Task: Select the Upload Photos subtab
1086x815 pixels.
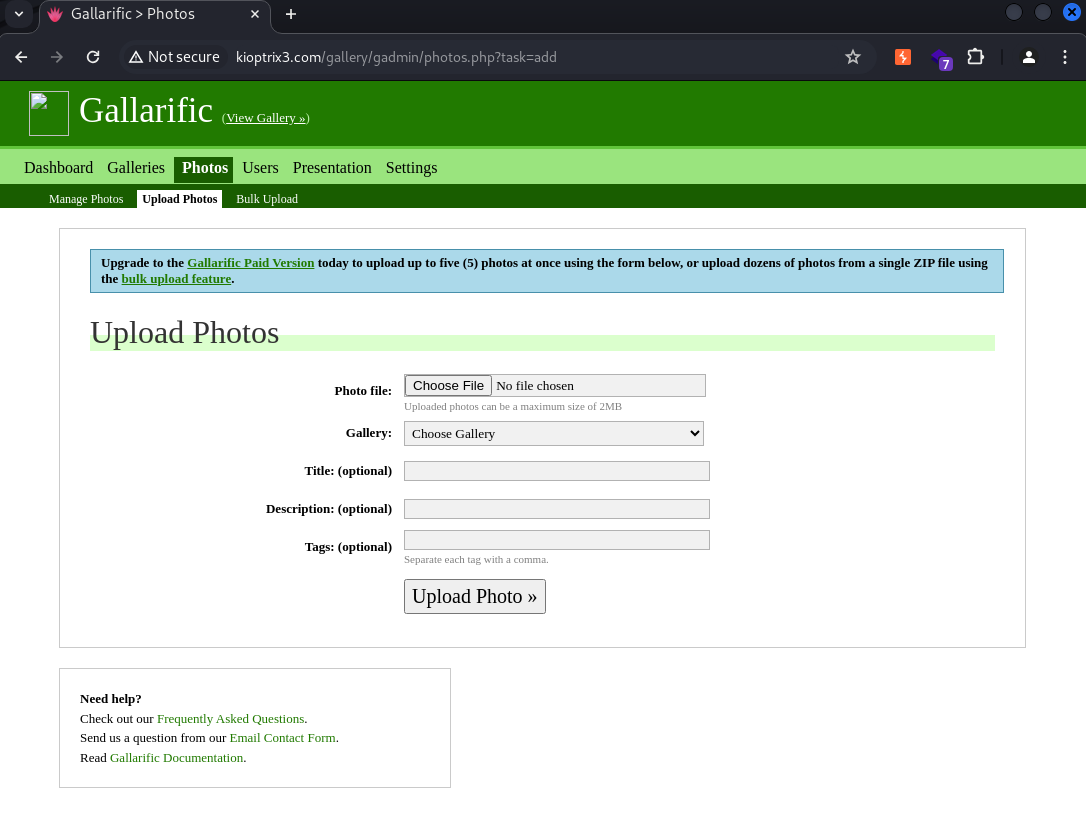Action: 179,199
